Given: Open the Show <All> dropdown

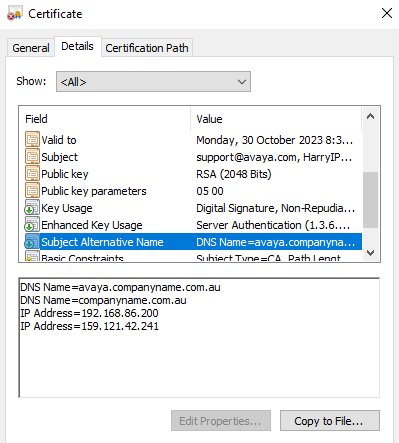Looking at the screenshot, I should pyautogui.click(x=153, y=82).
